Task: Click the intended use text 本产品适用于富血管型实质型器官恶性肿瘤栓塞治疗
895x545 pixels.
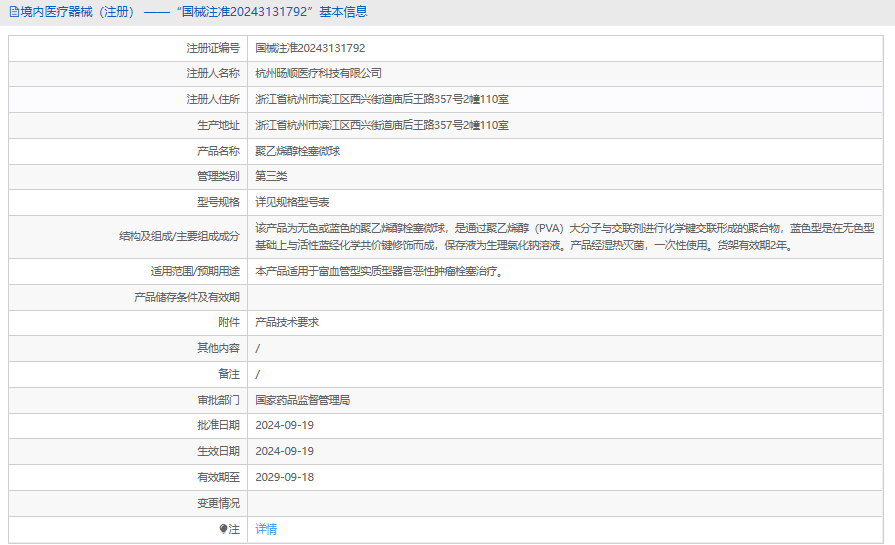Action: click(x=379, y=271)
